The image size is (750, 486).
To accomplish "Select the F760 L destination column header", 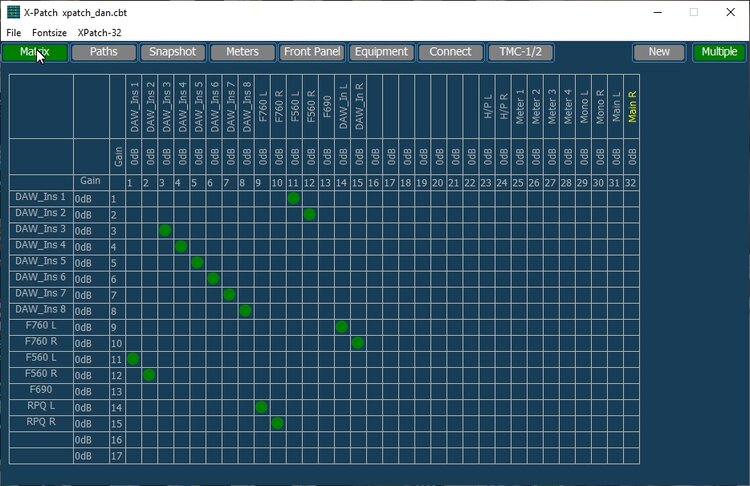I will tap(263, 107).
